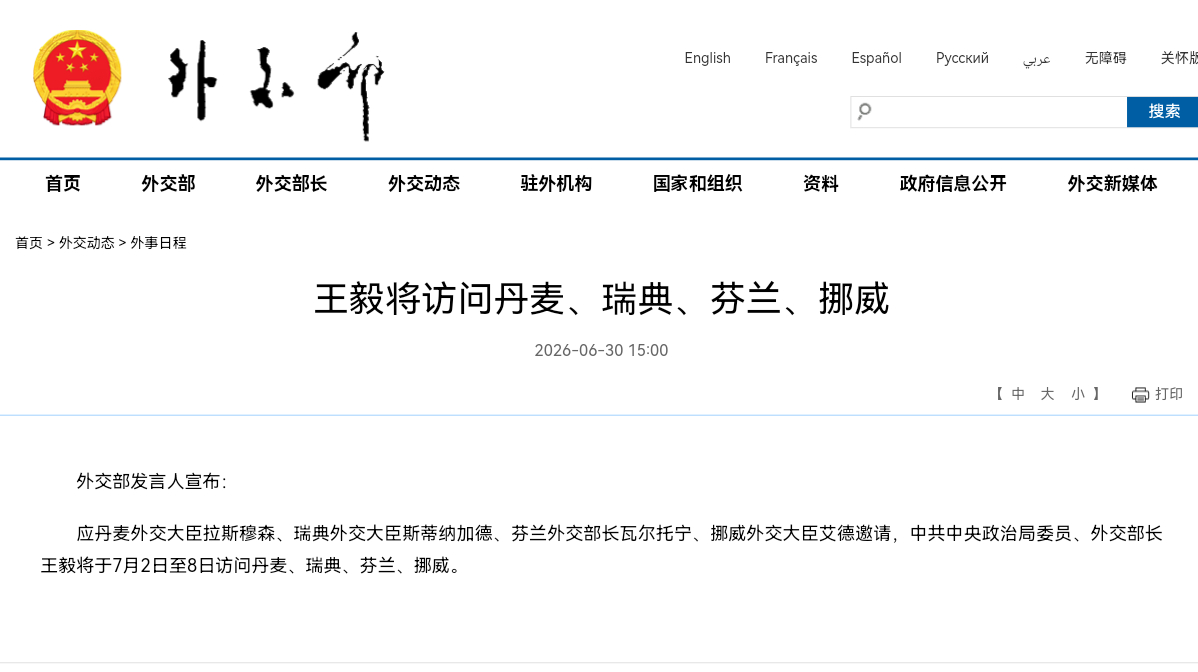Switch to Arabic عربي version
This screenshot has width=1198, height=672.
1037,59
